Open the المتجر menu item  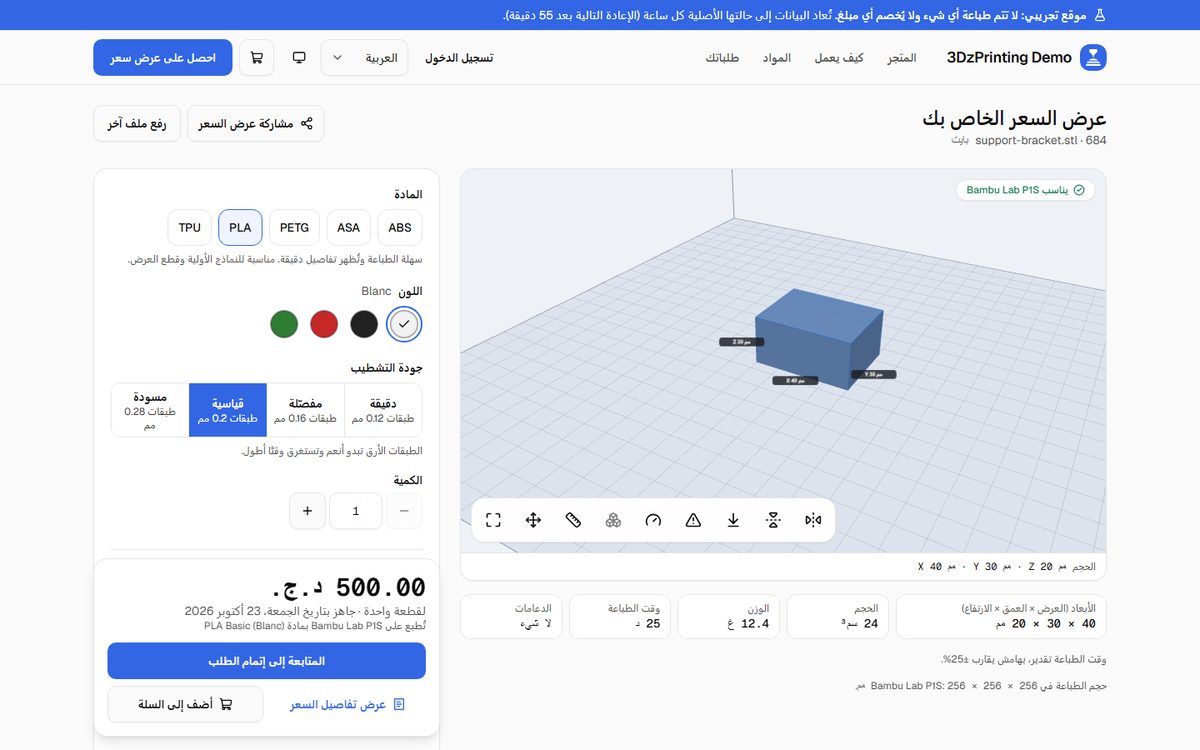point(902,57)
